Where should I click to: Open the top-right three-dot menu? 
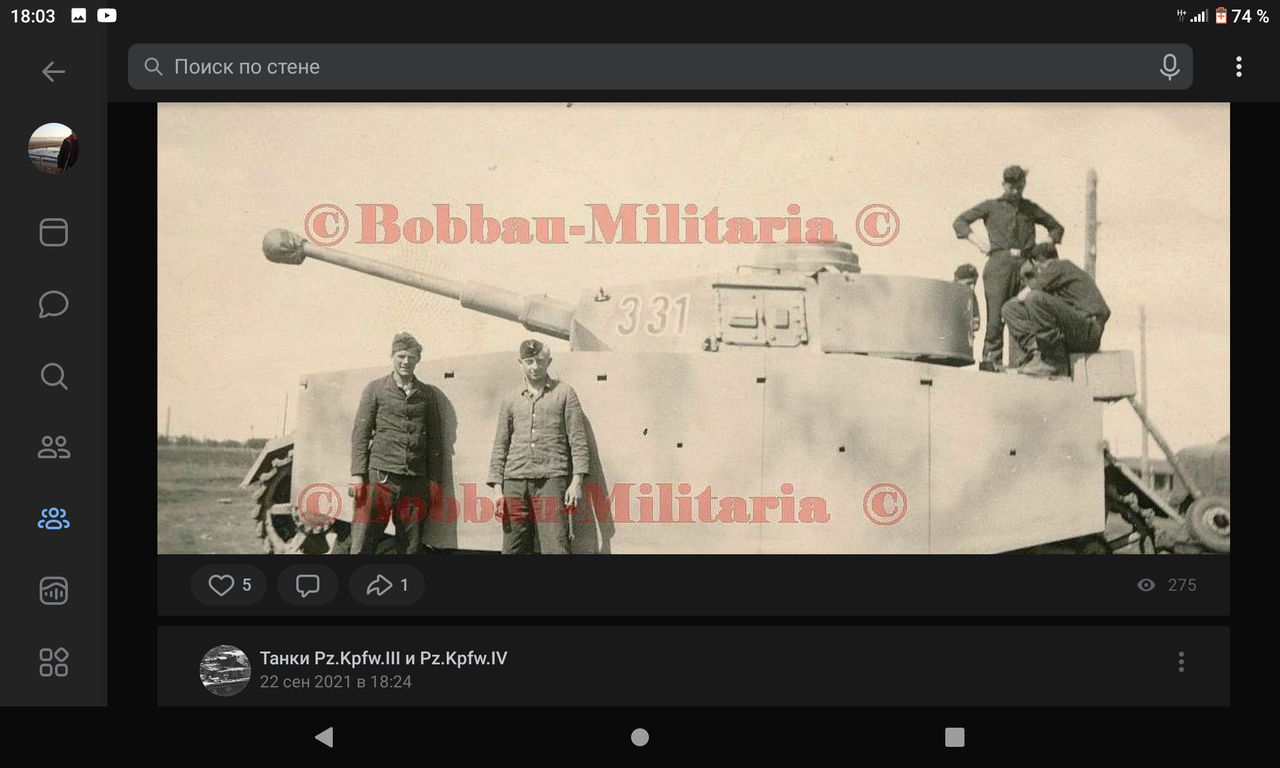point(1238,67)
